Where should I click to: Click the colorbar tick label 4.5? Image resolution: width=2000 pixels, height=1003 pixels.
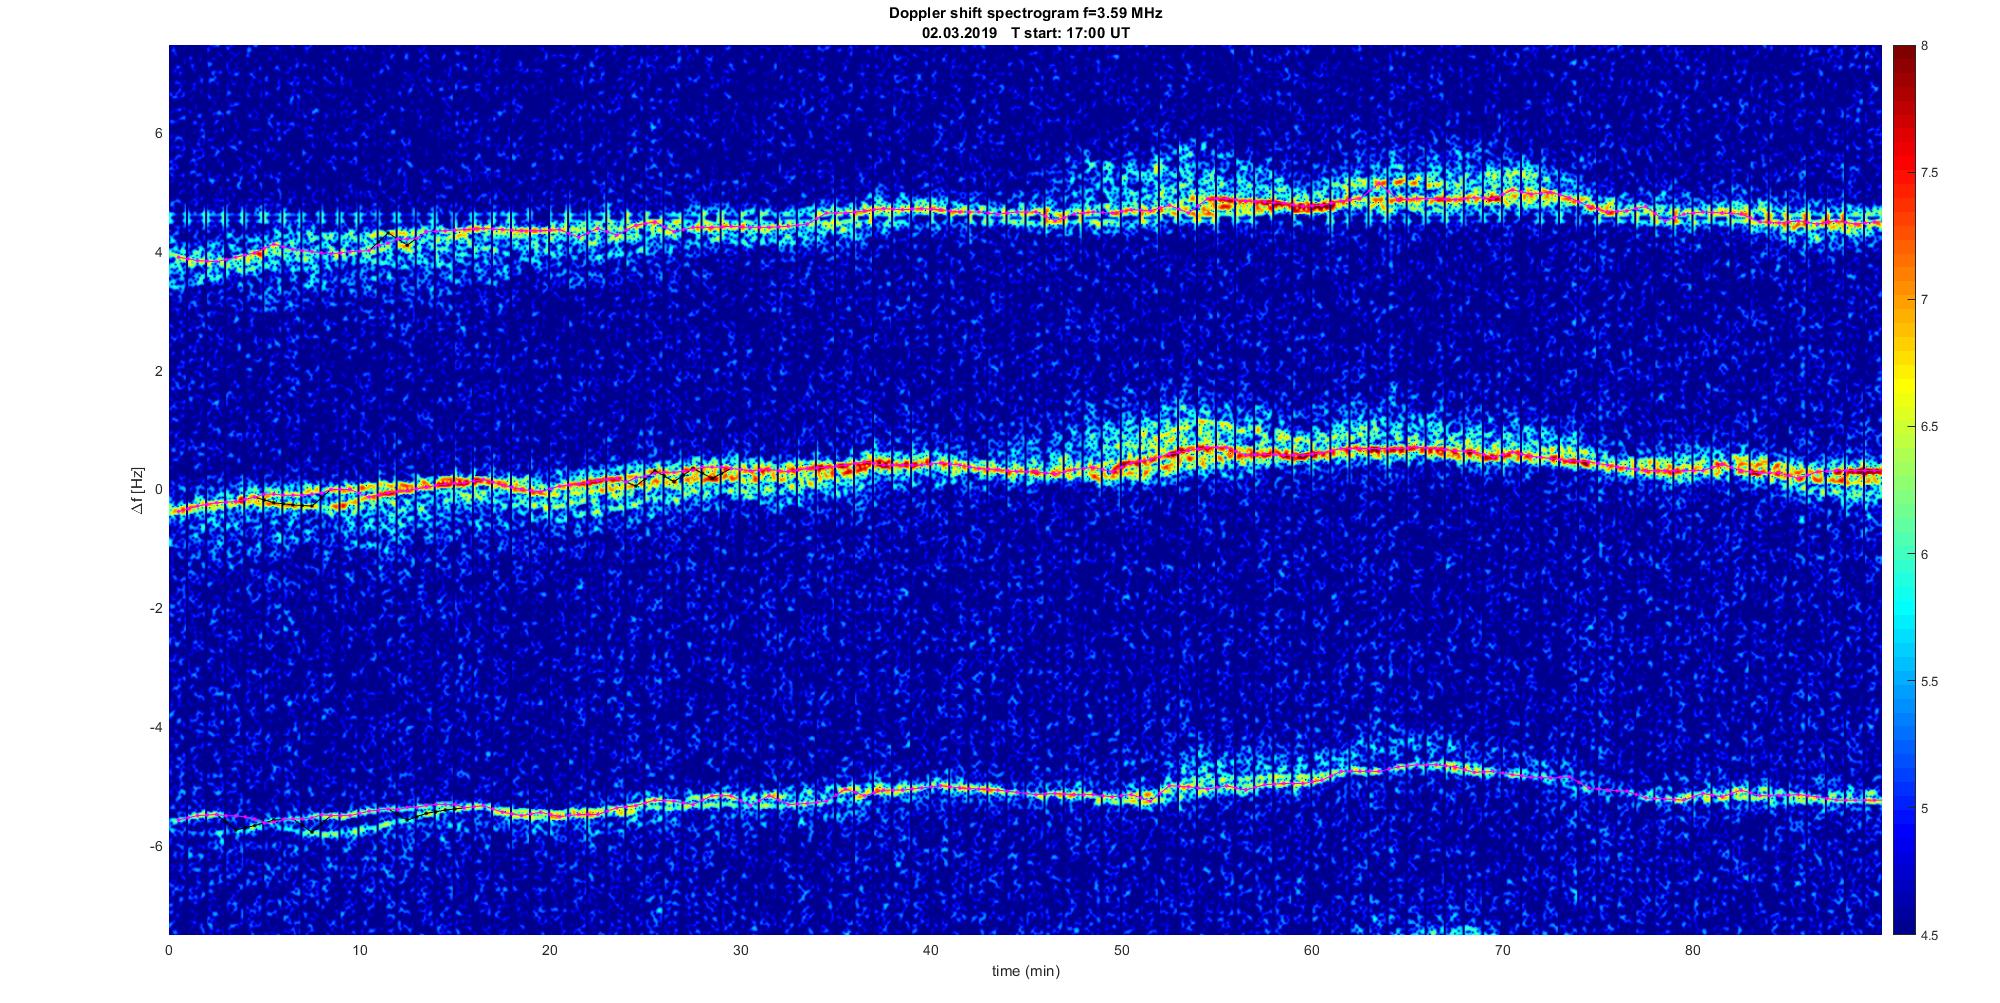[x=1929, y=935]
